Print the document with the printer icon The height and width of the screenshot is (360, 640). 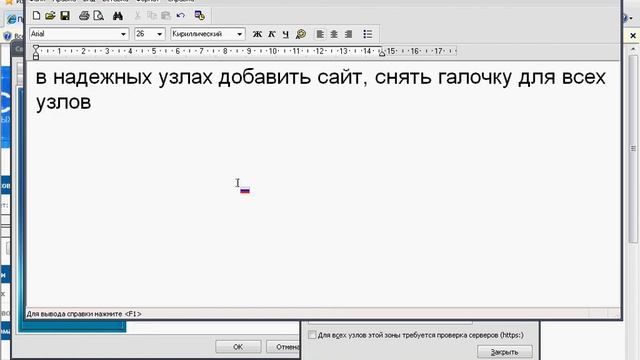click(x=84, y=16)
